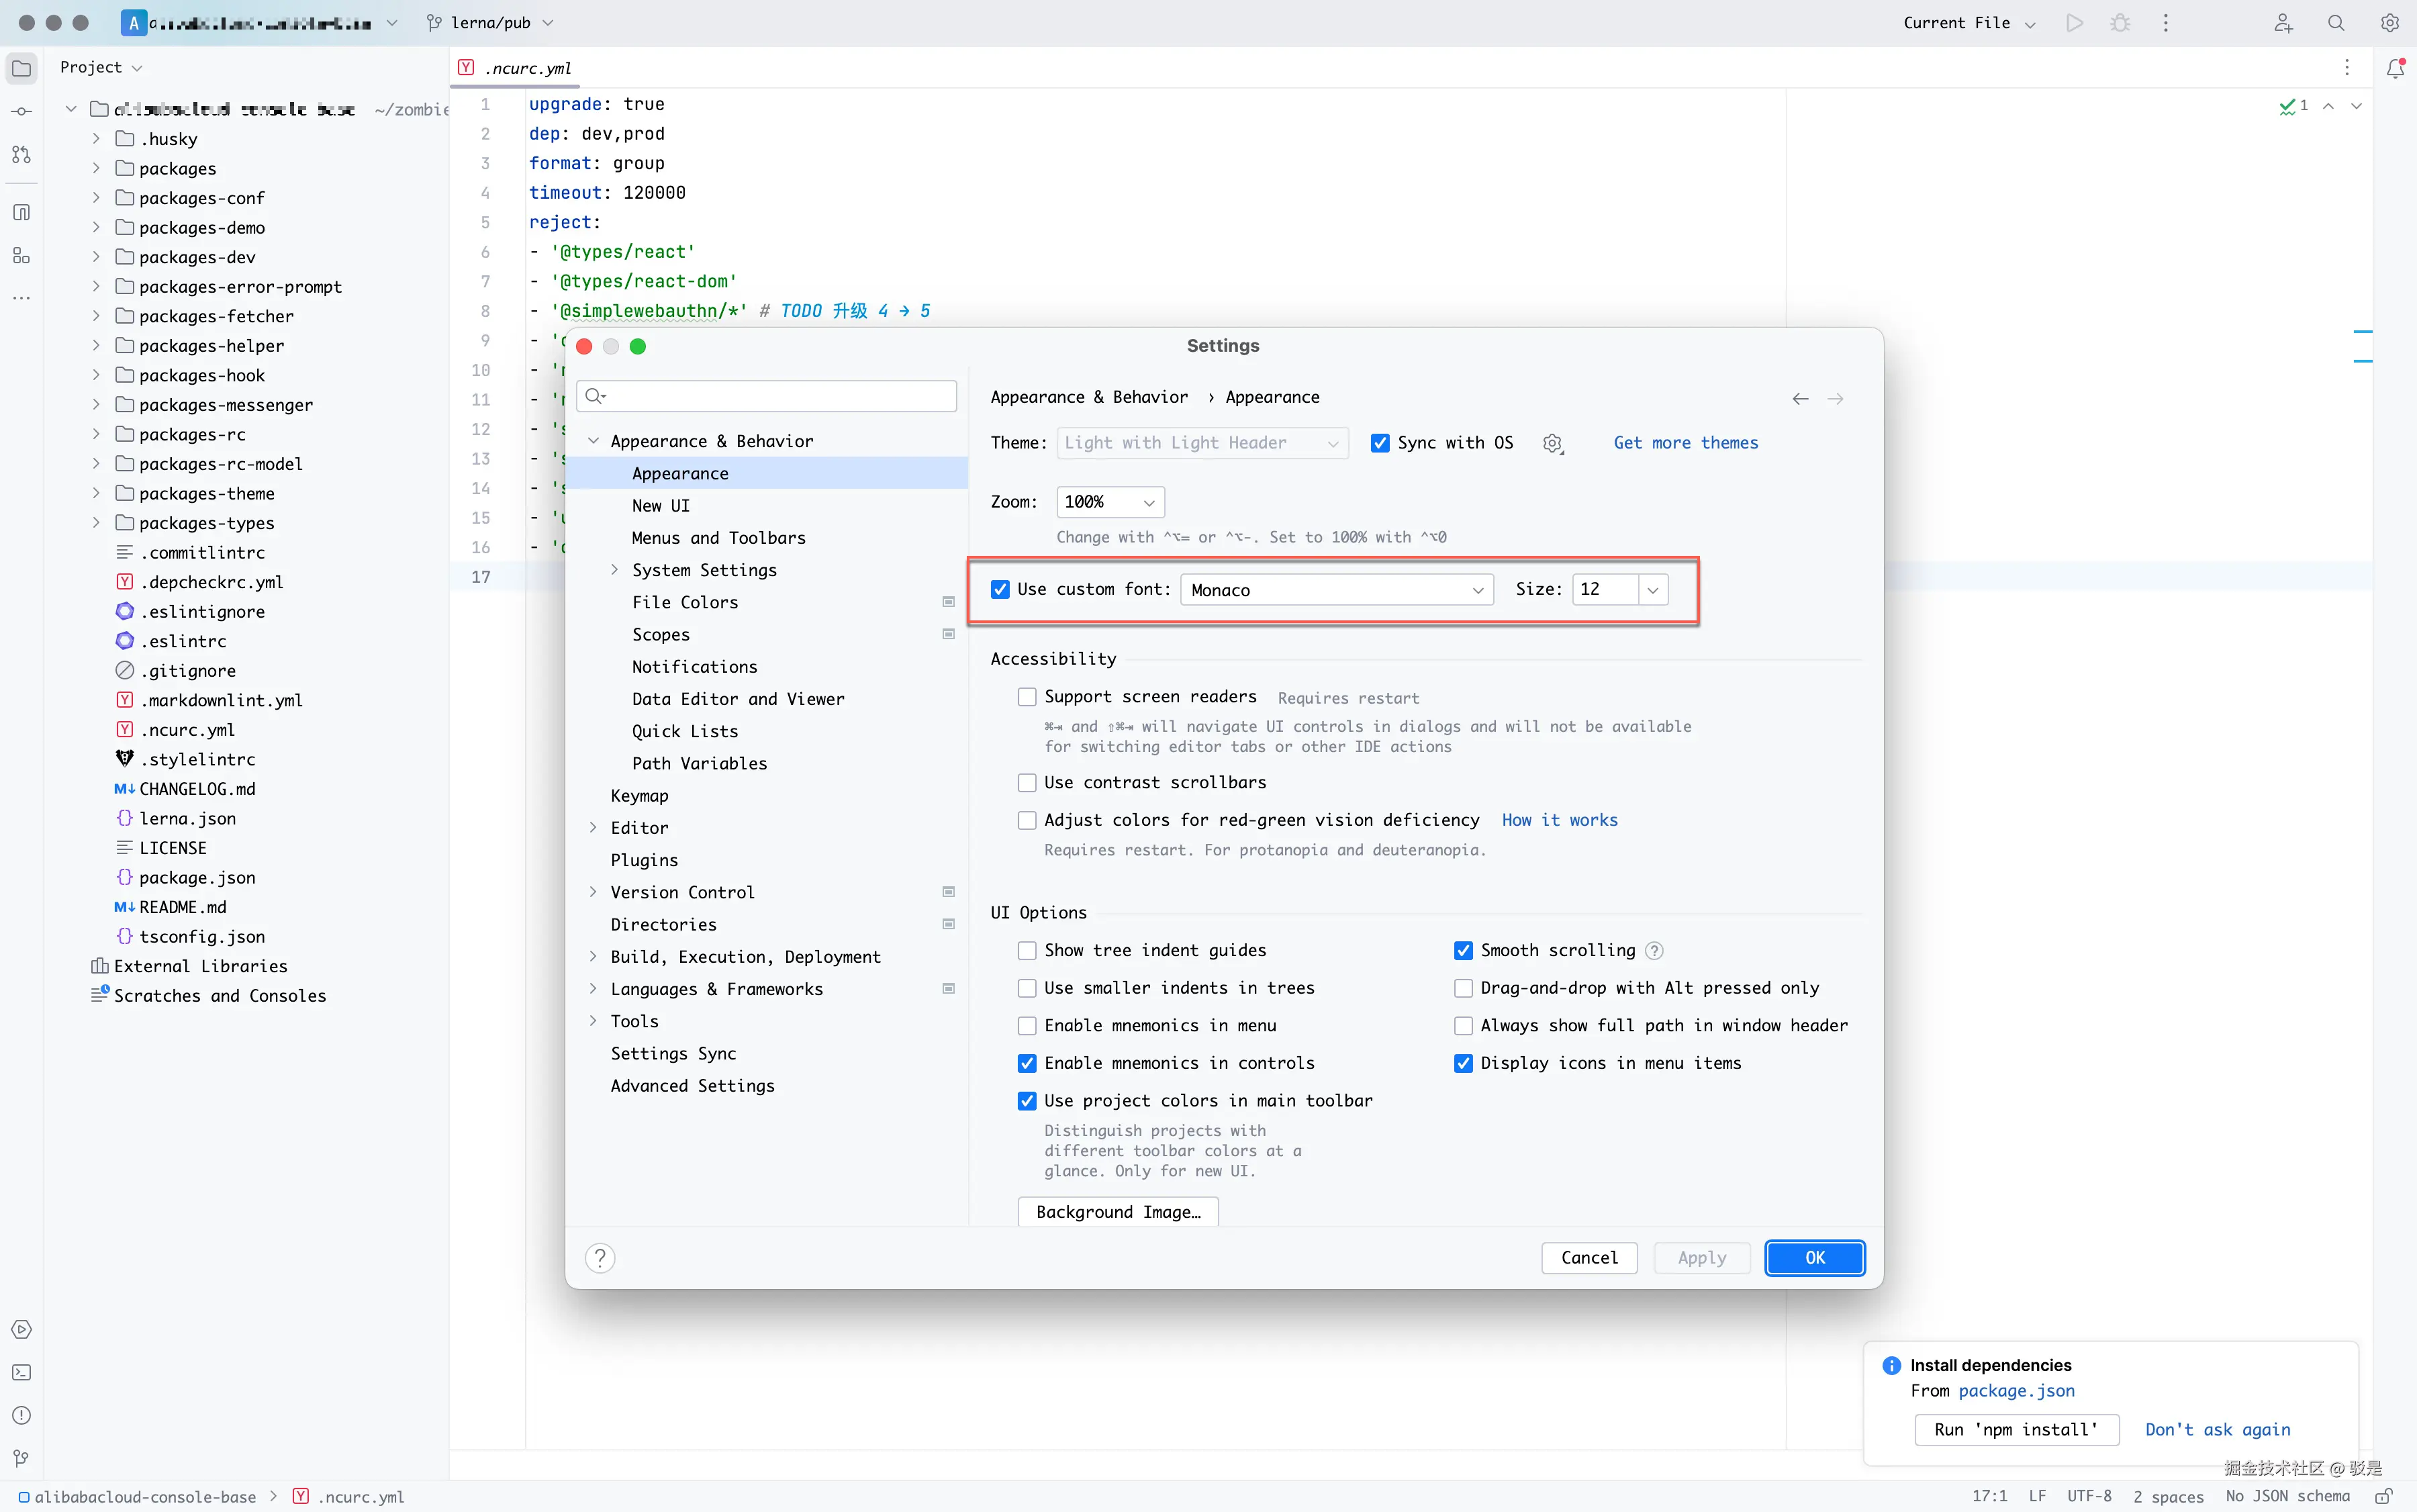Open the Monaco custom font dropdown
Screen dimensions: 2417x1512
coord(1336,590)
